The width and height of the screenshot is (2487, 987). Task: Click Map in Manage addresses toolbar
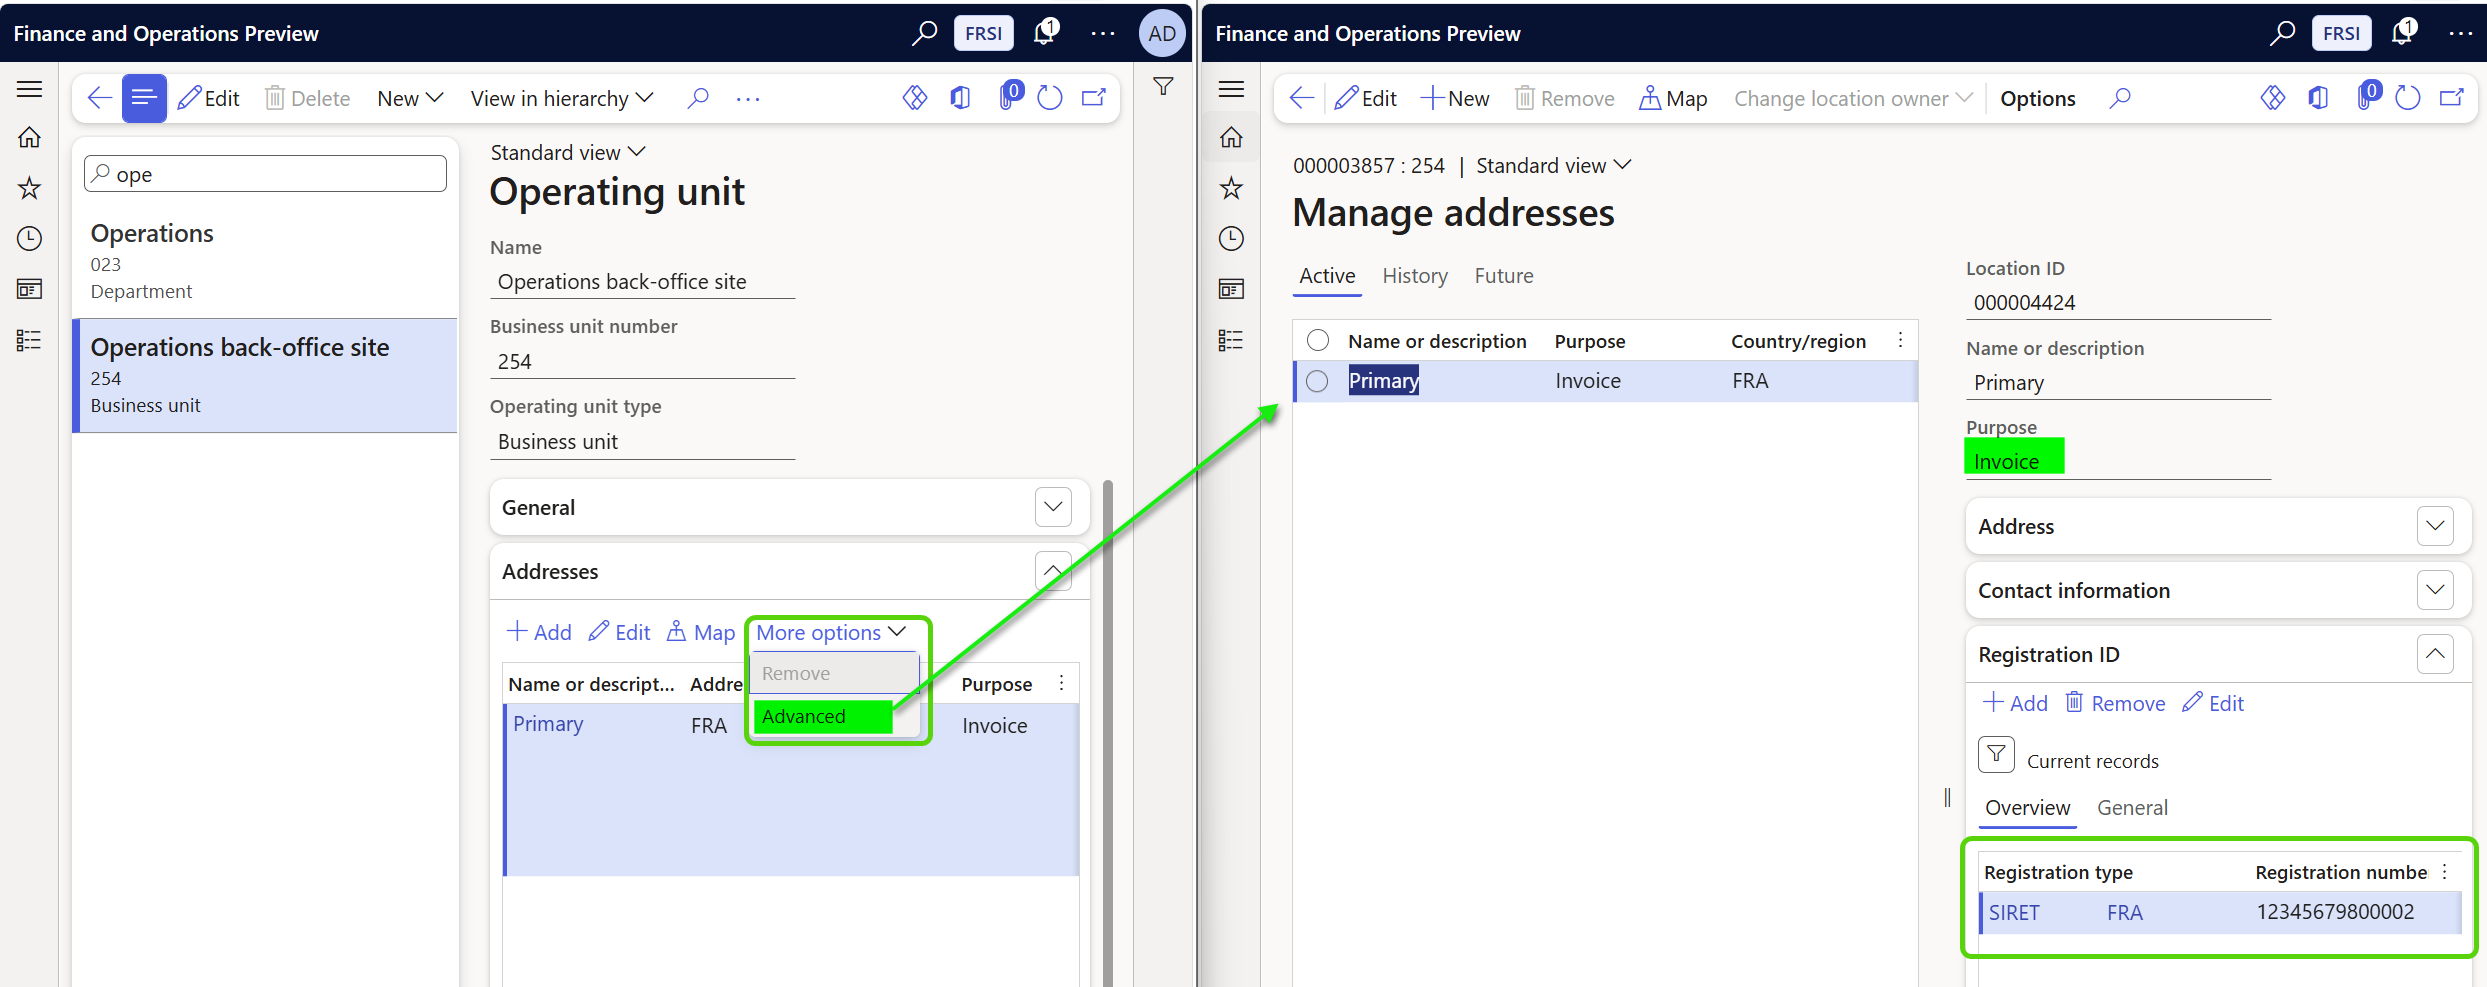coord(1673,98)
